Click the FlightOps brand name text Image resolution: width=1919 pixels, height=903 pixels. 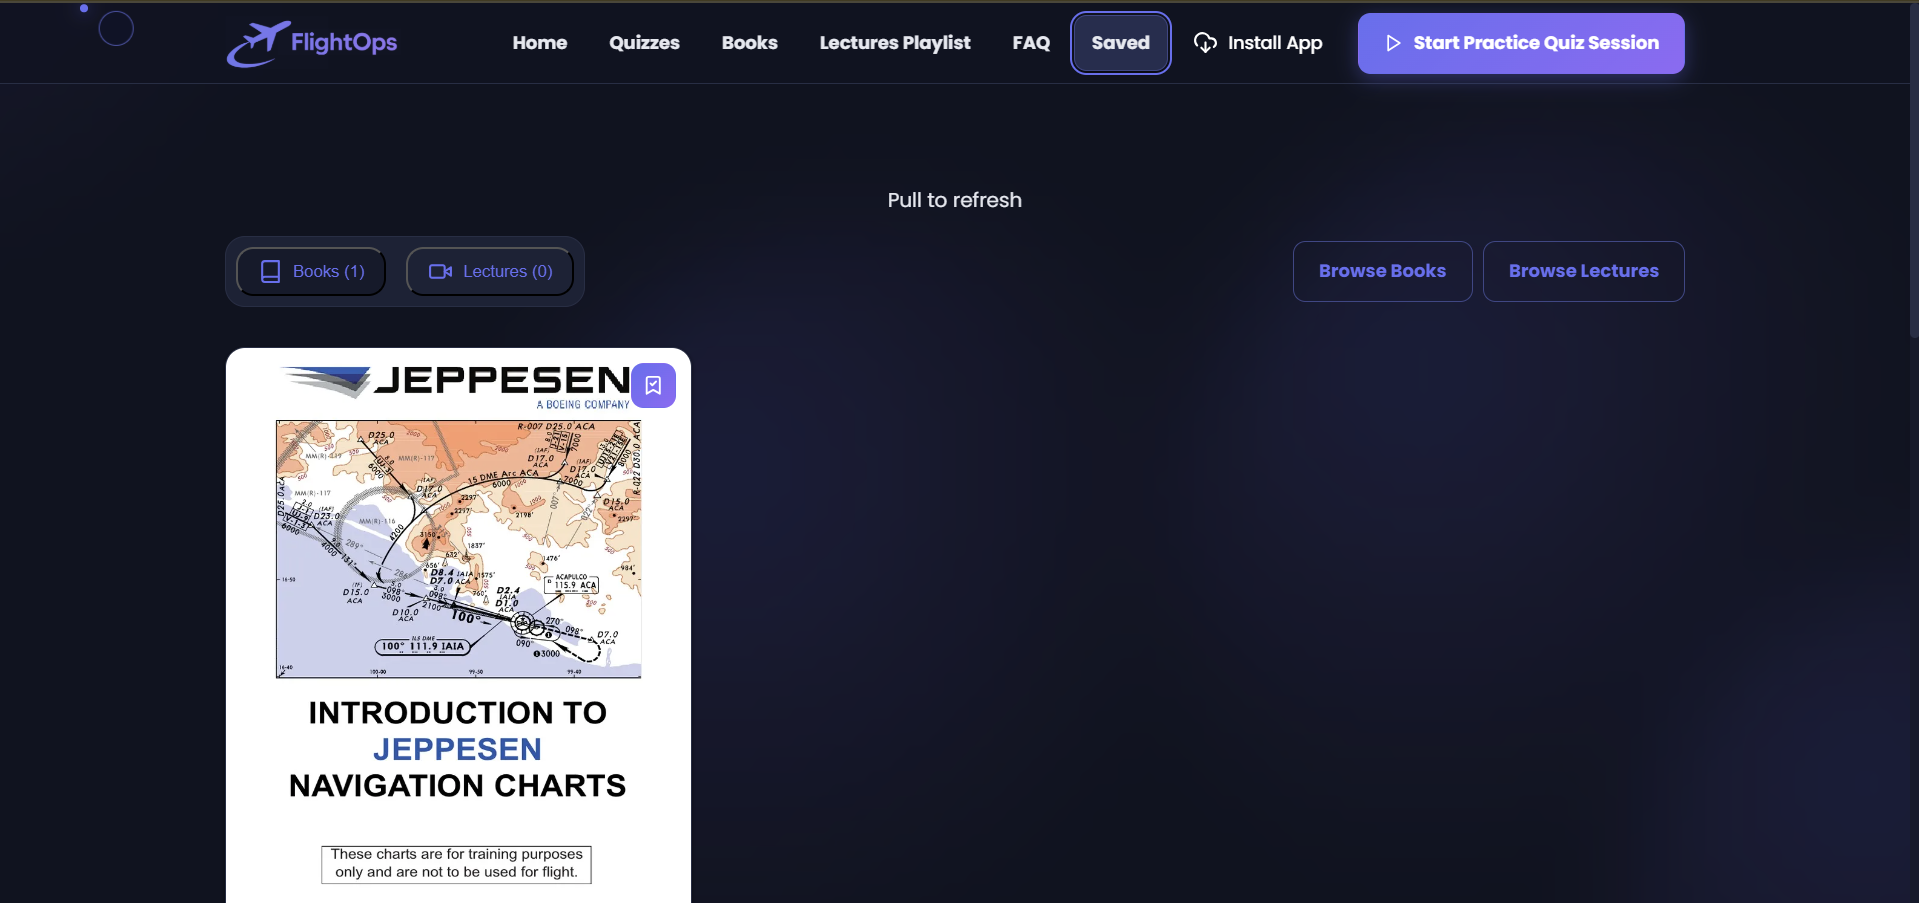344,42
